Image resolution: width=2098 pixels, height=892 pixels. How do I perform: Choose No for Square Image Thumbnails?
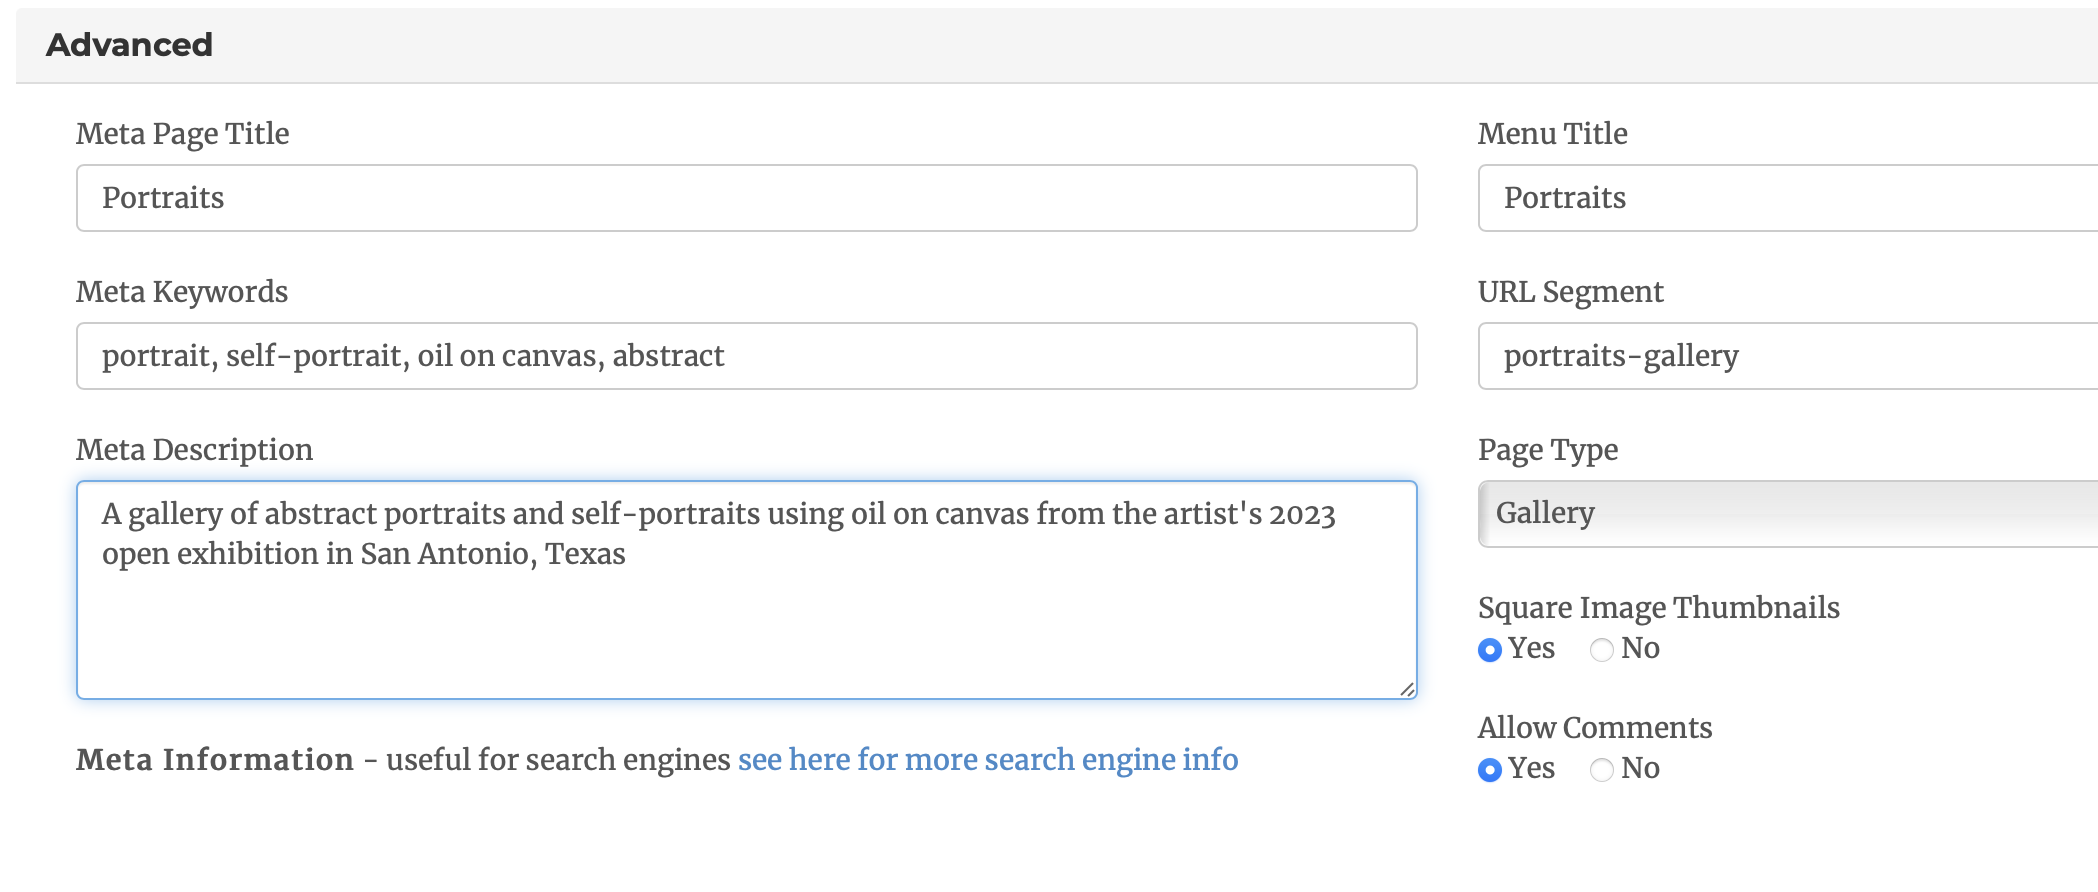pyautogui.click(x=1602, y=650)
